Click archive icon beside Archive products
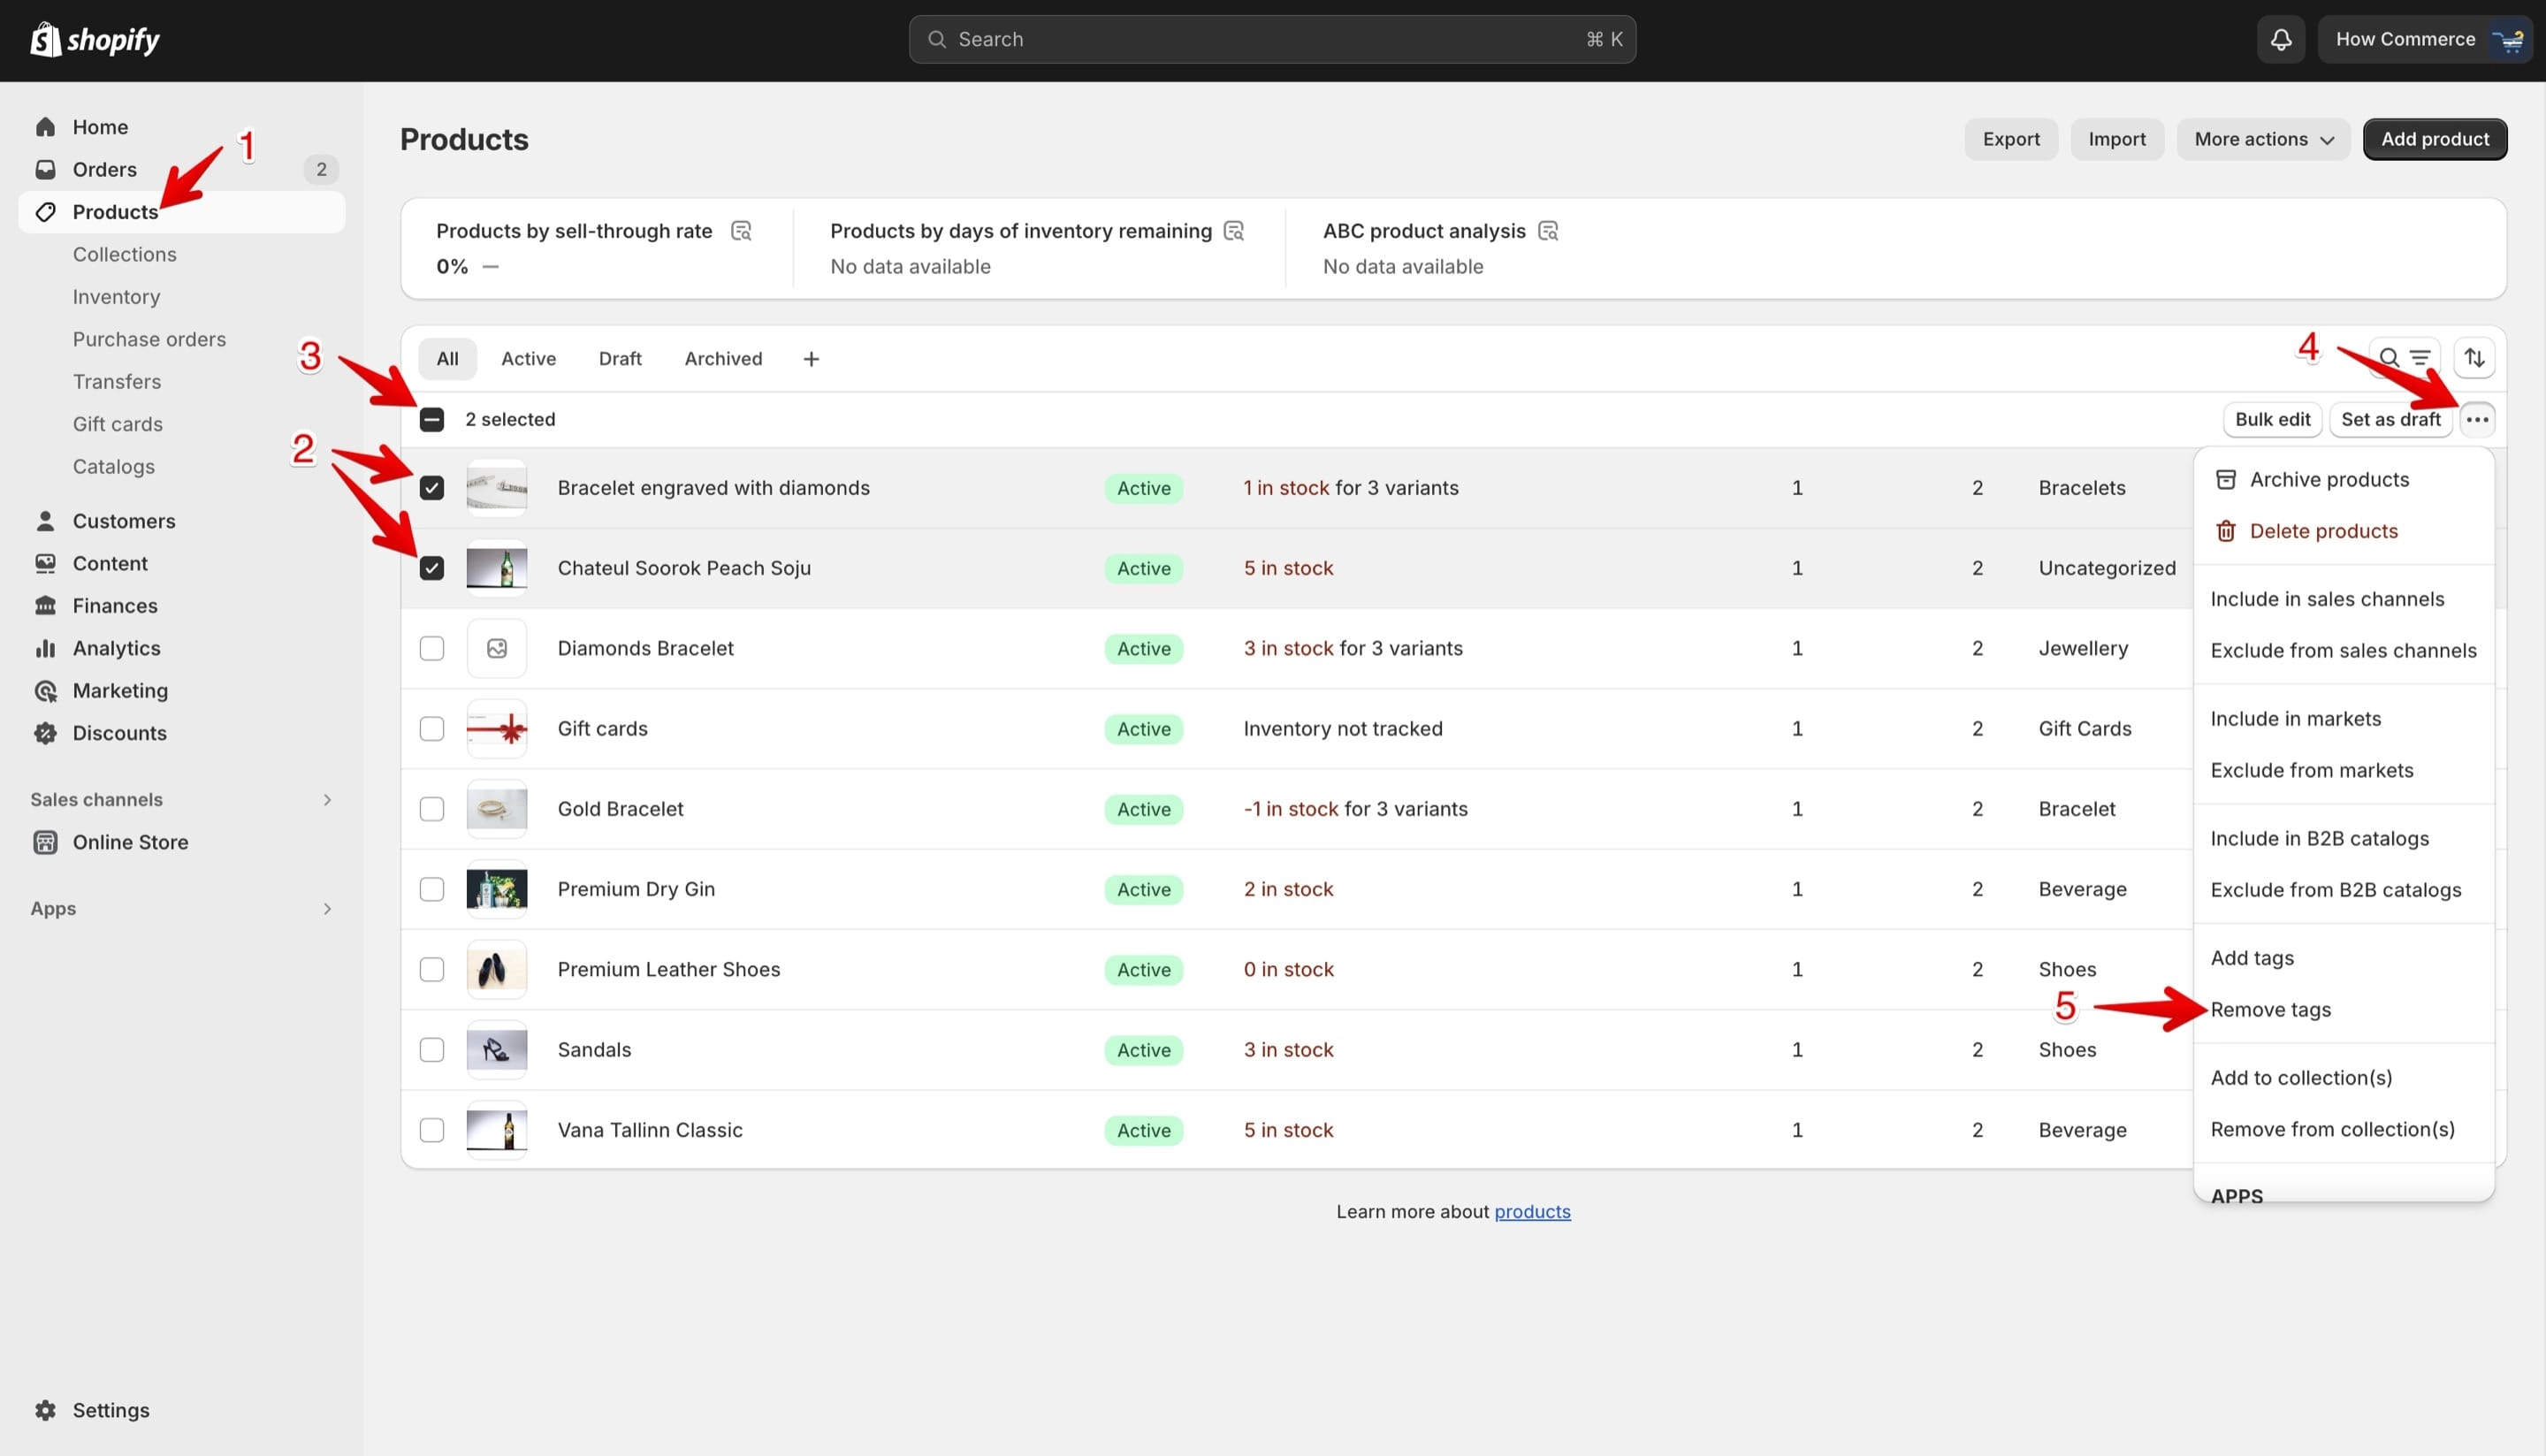 [2226, 480]
